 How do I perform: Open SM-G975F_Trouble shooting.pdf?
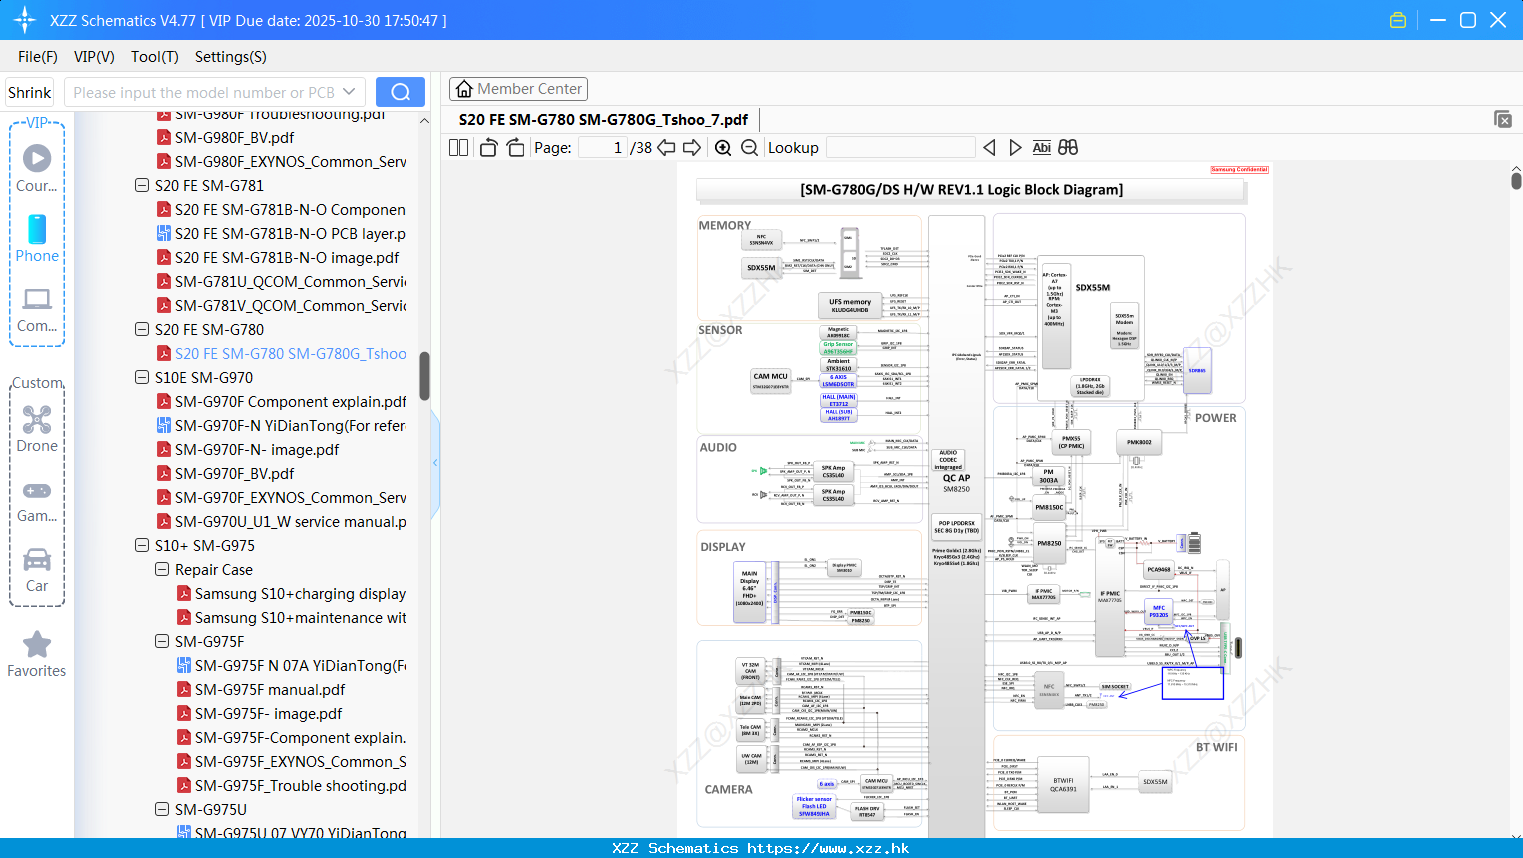[x=291, y=786]
